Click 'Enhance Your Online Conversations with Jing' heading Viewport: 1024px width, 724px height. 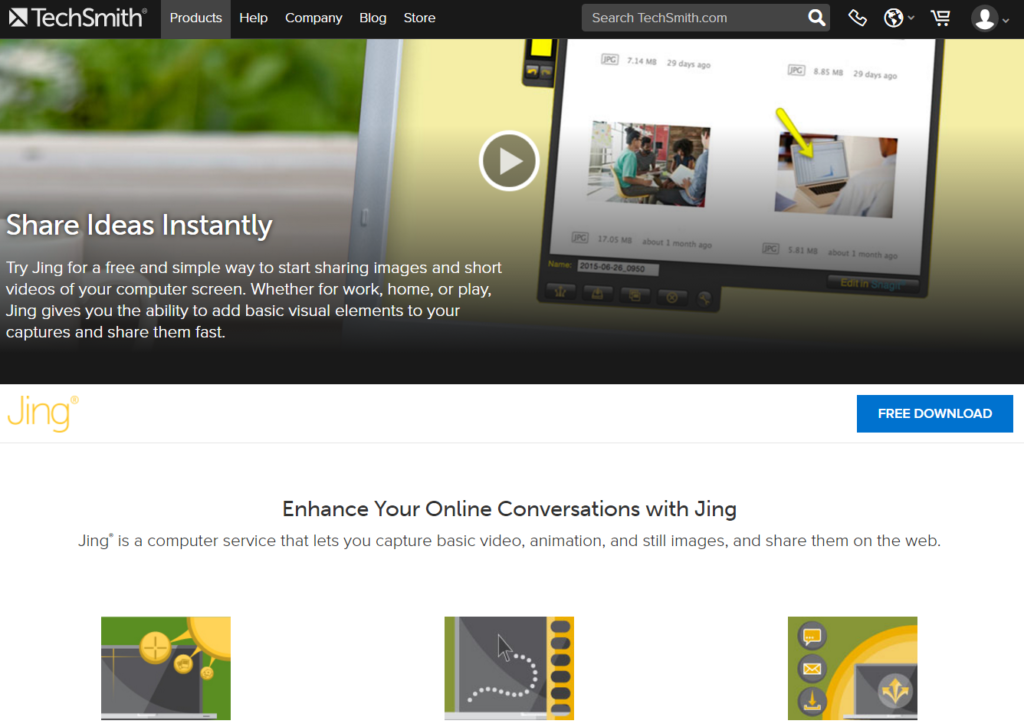(509, 509)
